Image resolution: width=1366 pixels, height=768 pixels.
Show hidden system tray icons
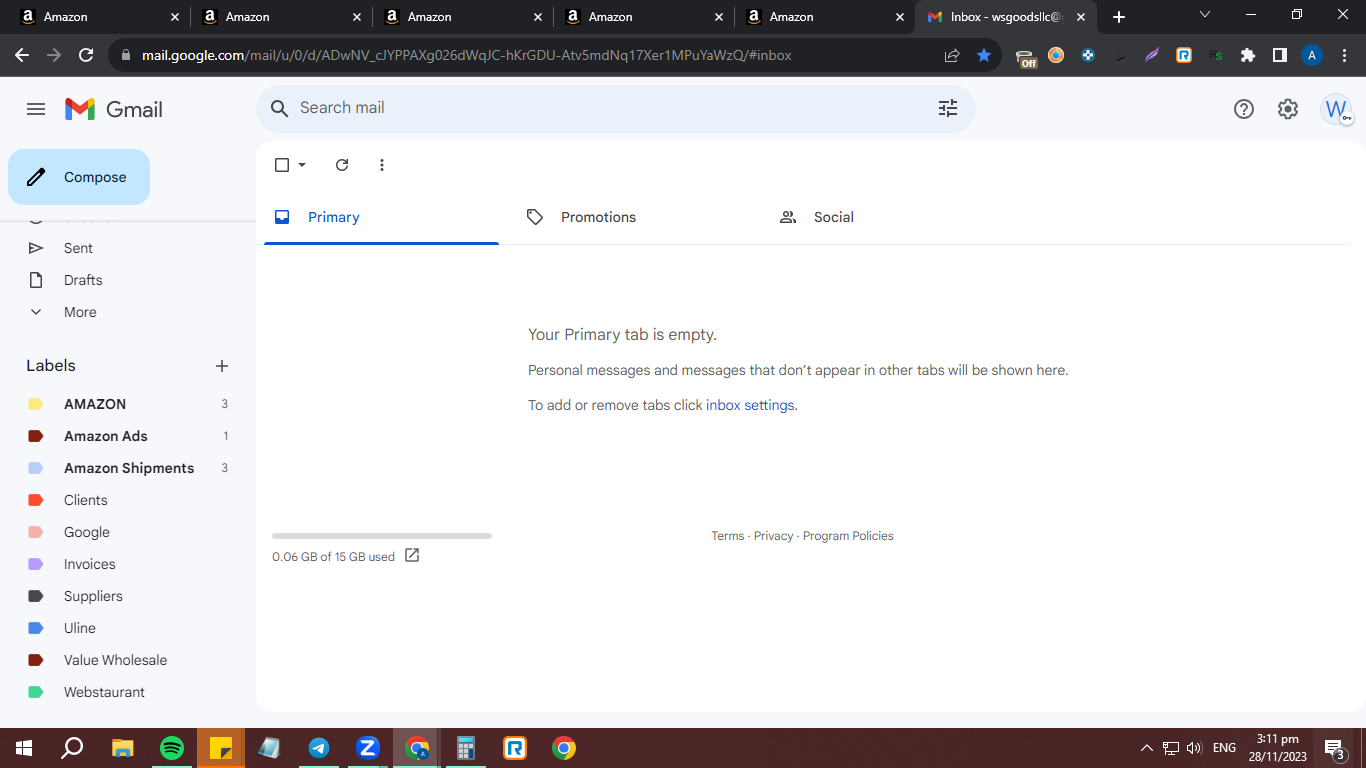(x=1146, y=748)
